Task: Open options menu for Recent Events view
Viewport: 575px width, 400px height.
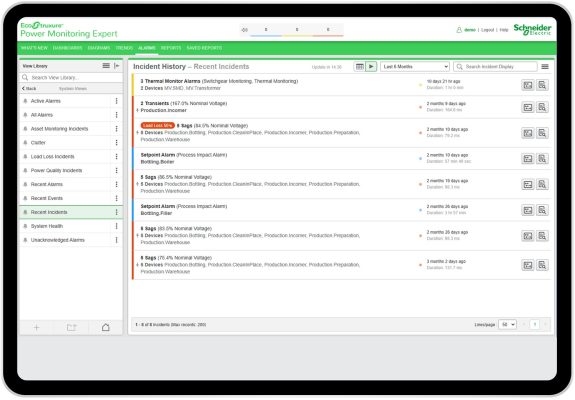Action: tap(116, 198)
